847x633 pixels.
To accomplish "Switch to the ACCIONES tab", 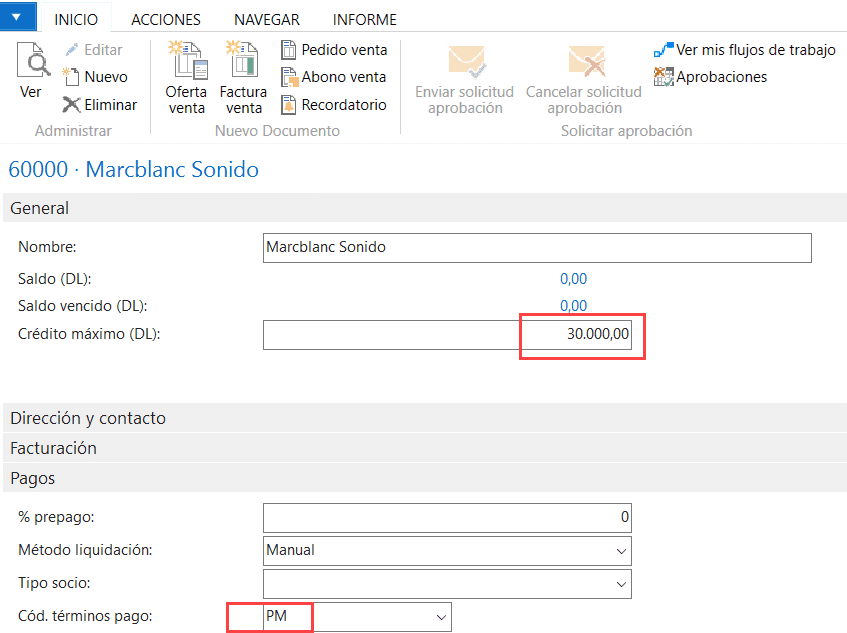I will 166,19.
